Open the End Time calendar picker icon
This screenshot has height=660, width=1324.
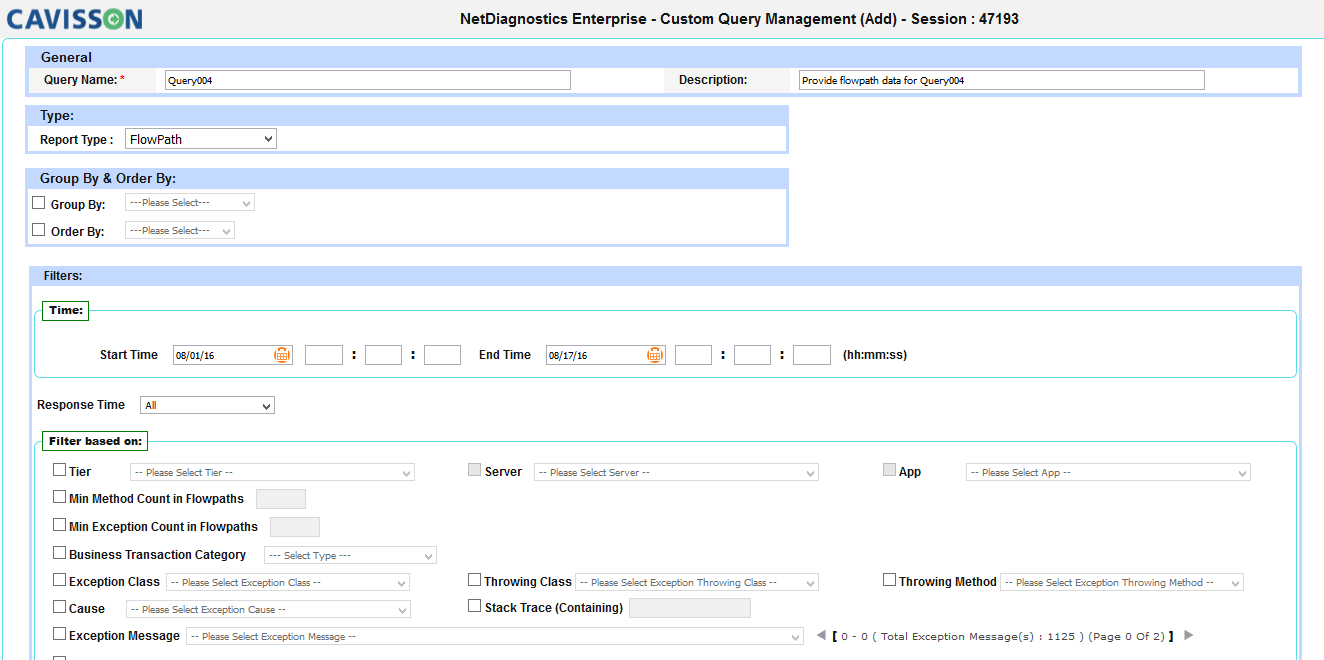click(x=655, y=355)
